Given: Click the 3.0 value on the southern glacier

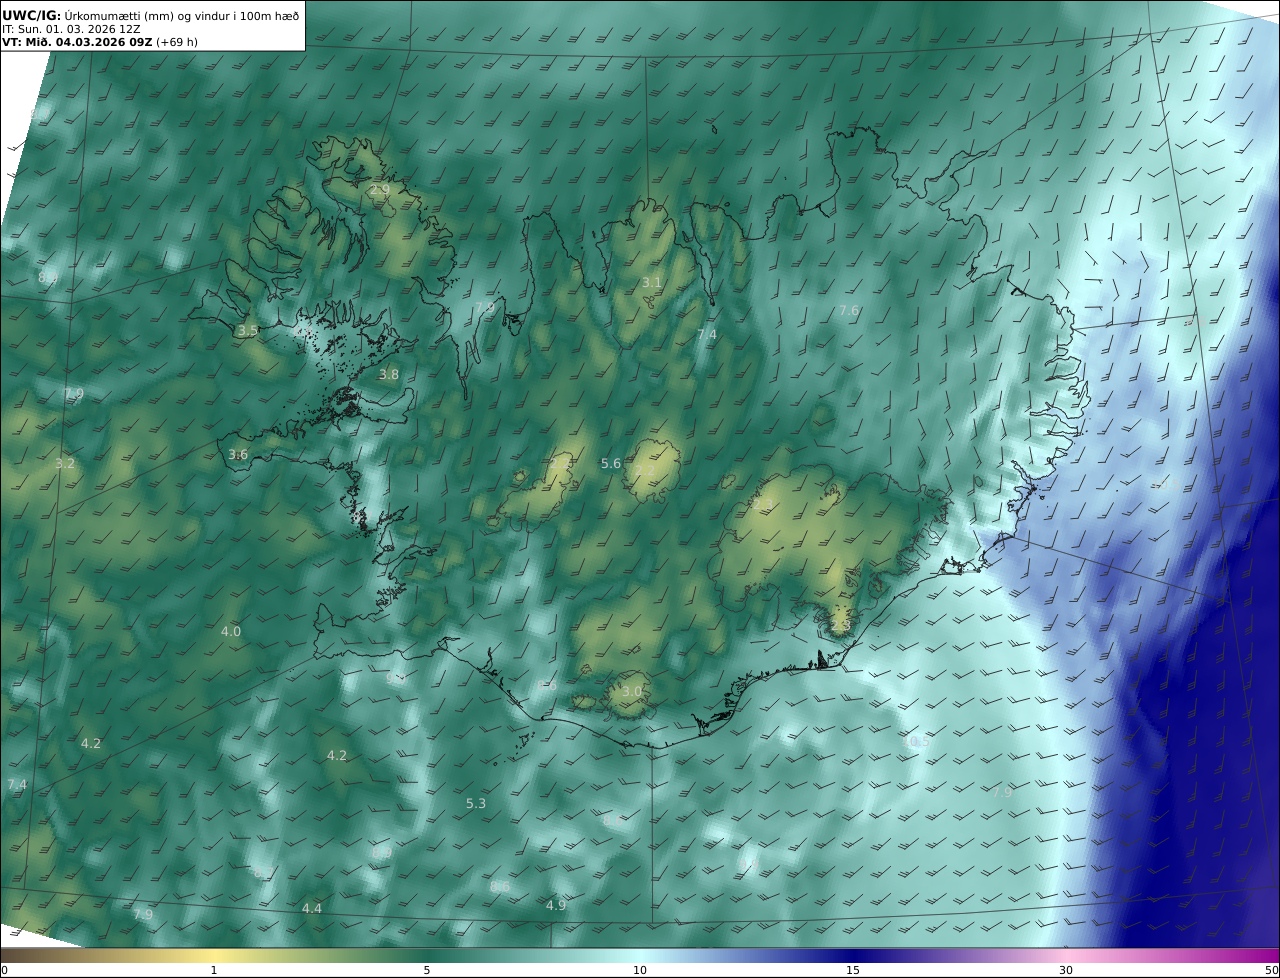Looking at the screenshot, I should click(632, 692).
